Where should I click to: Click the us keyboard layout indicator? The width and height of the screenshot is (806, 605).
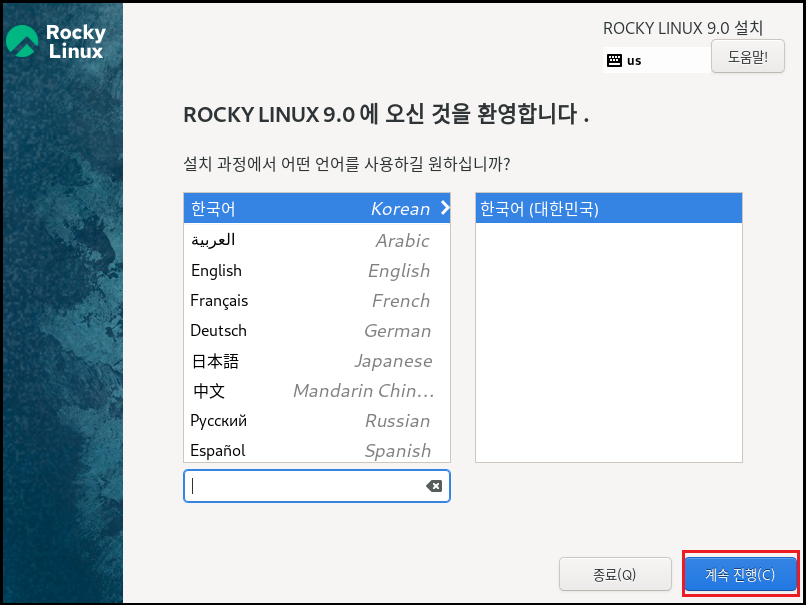(657, 60)
